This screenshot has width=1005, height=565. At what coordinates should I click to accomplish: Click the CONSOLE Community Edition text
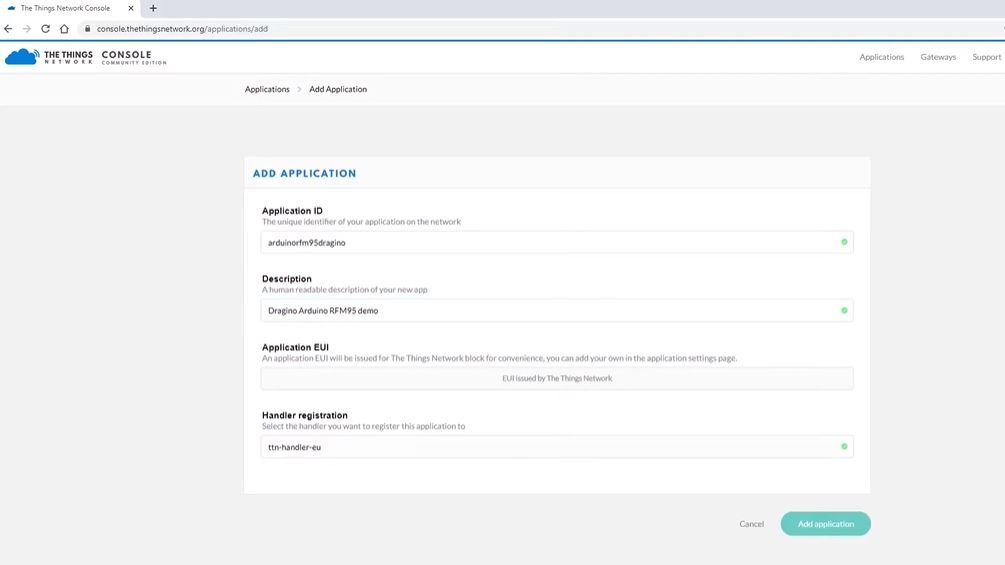point(134,57)
